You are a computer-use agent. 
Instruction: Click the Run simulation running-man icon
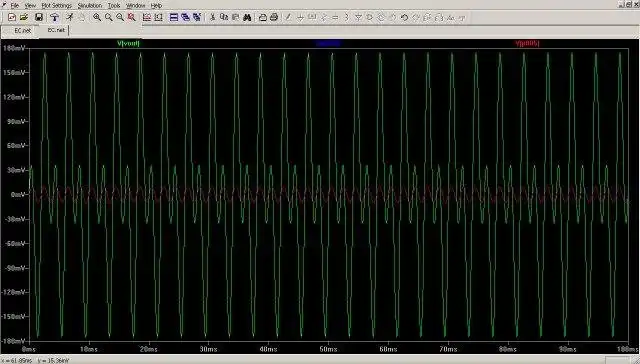[70, 17]
